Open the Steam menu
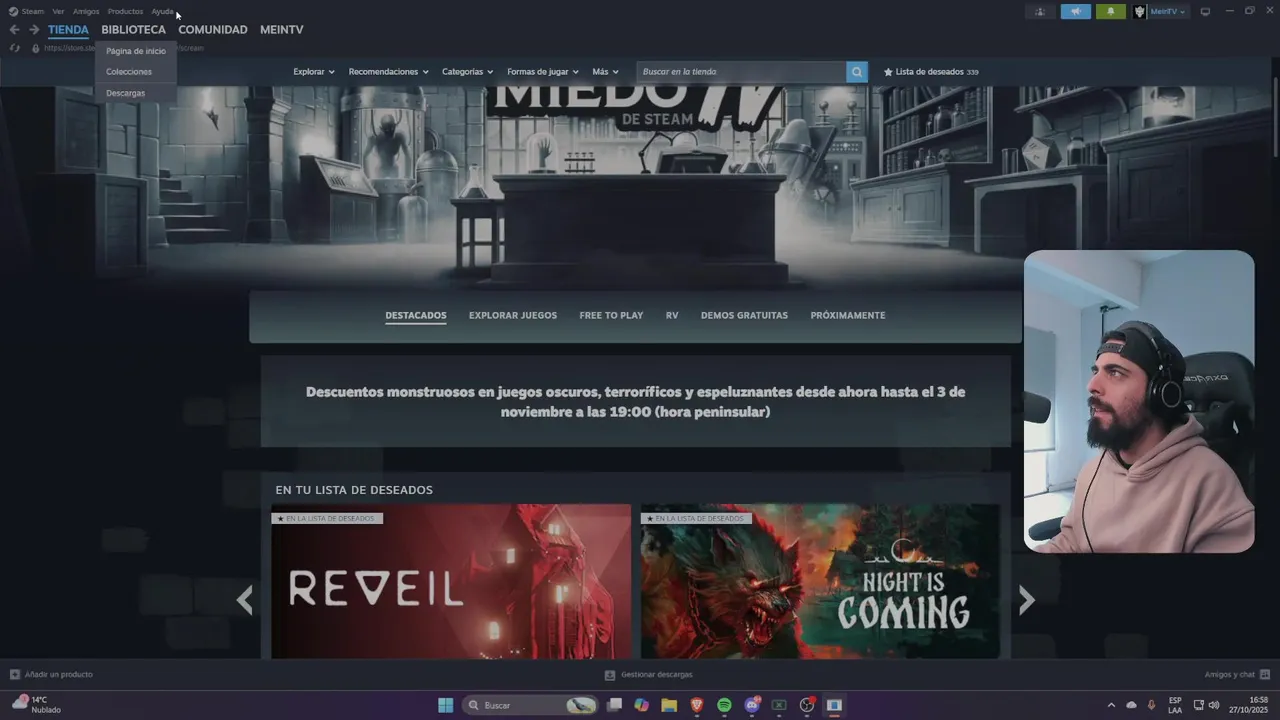 pos(33,11)
